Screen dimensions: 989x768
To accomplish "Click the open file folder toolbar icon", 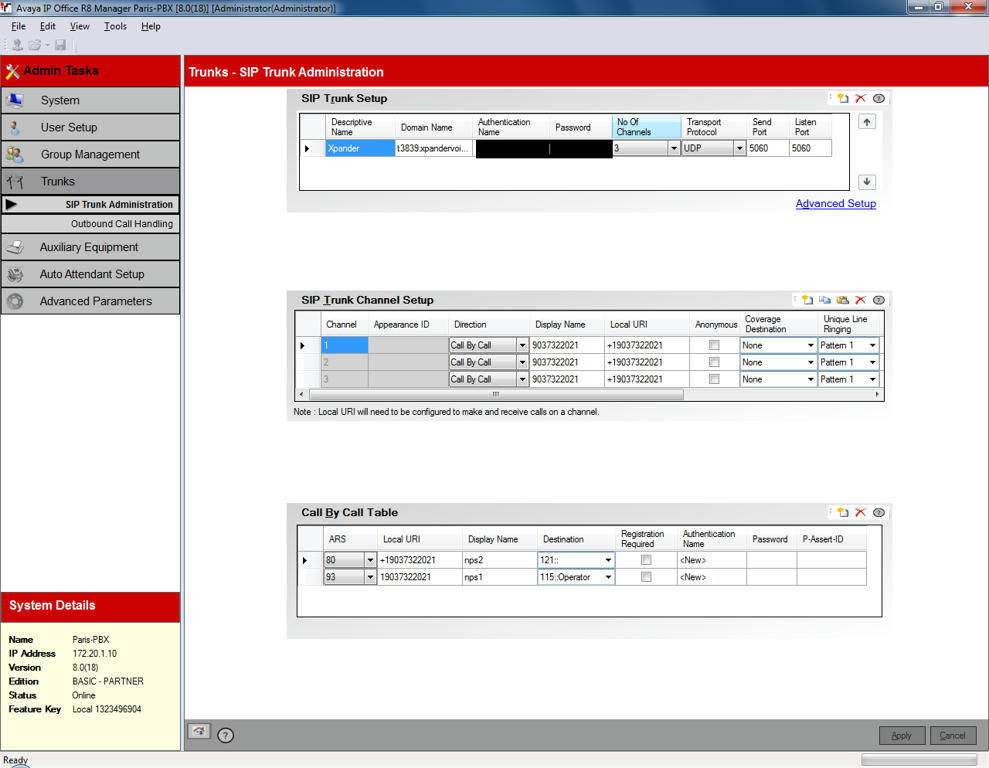I will point(35,45).
